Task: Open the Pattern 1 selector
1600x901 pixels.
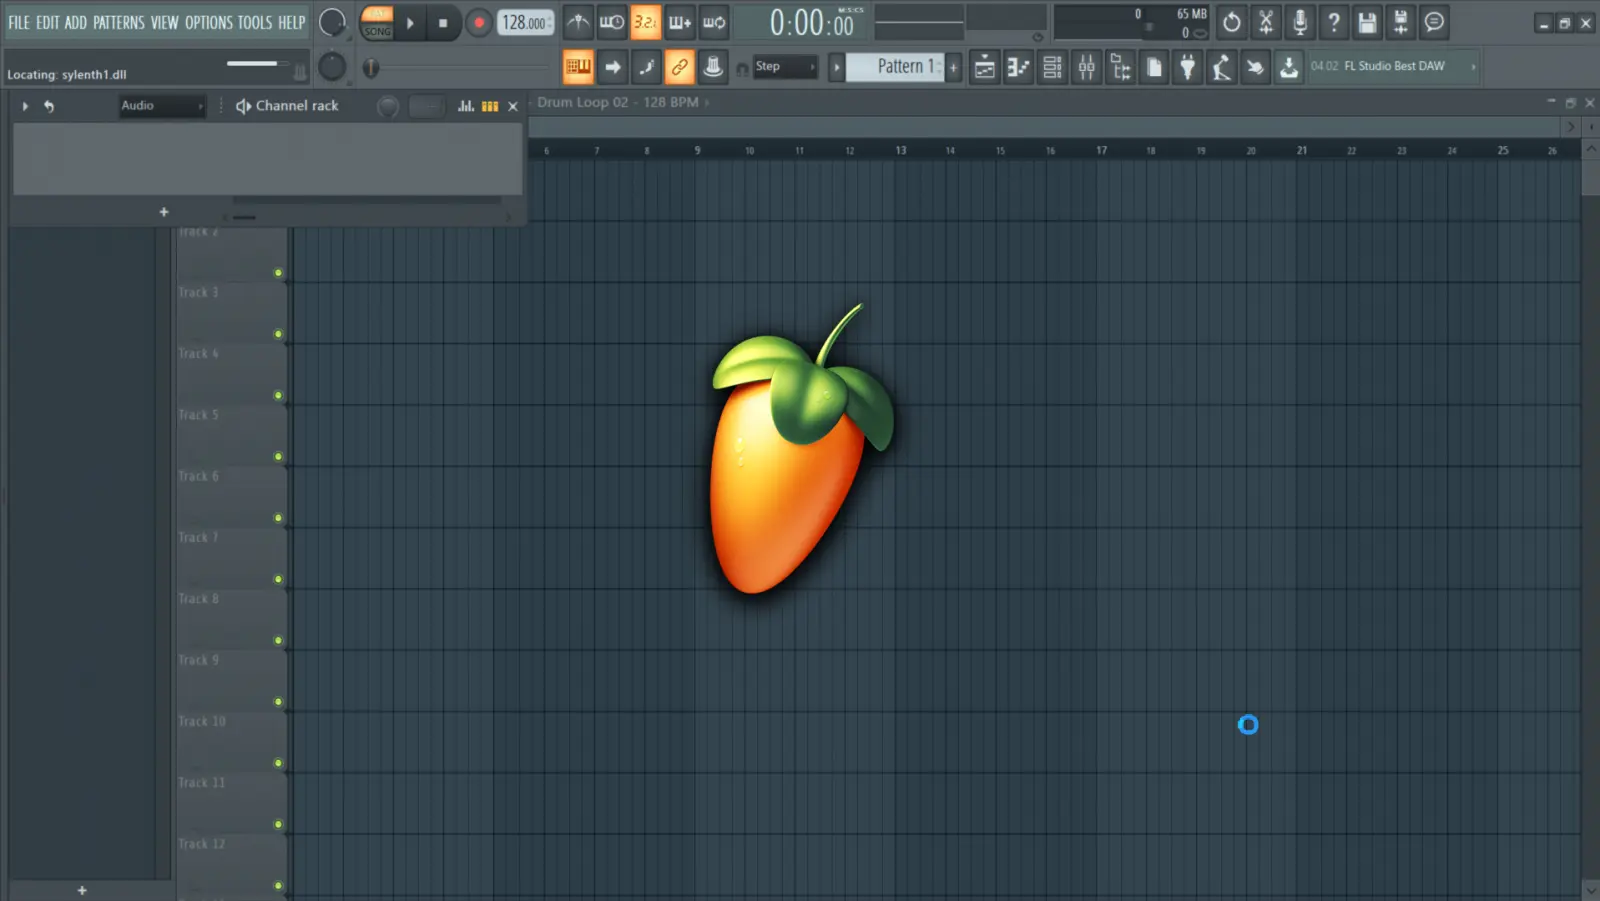Action: click(896, 67)
